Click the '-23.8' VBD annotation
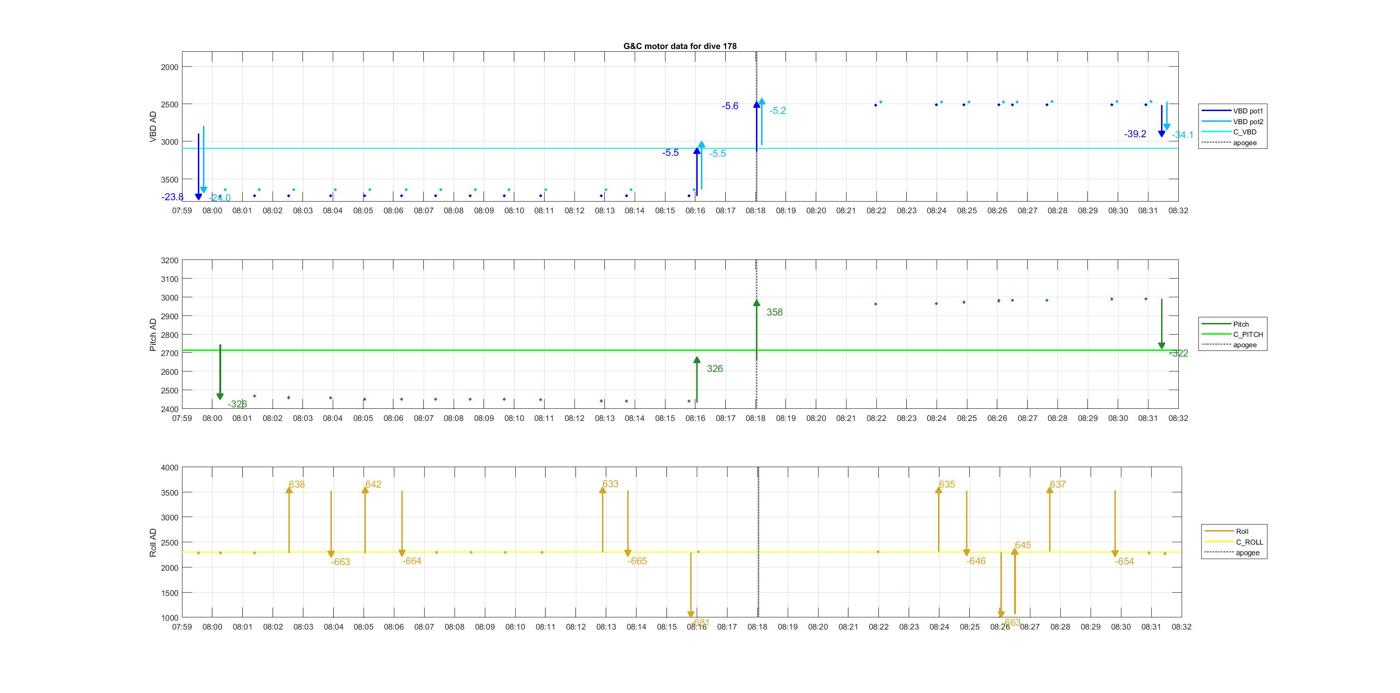The image size is (1400, 693). coord(172,197)
